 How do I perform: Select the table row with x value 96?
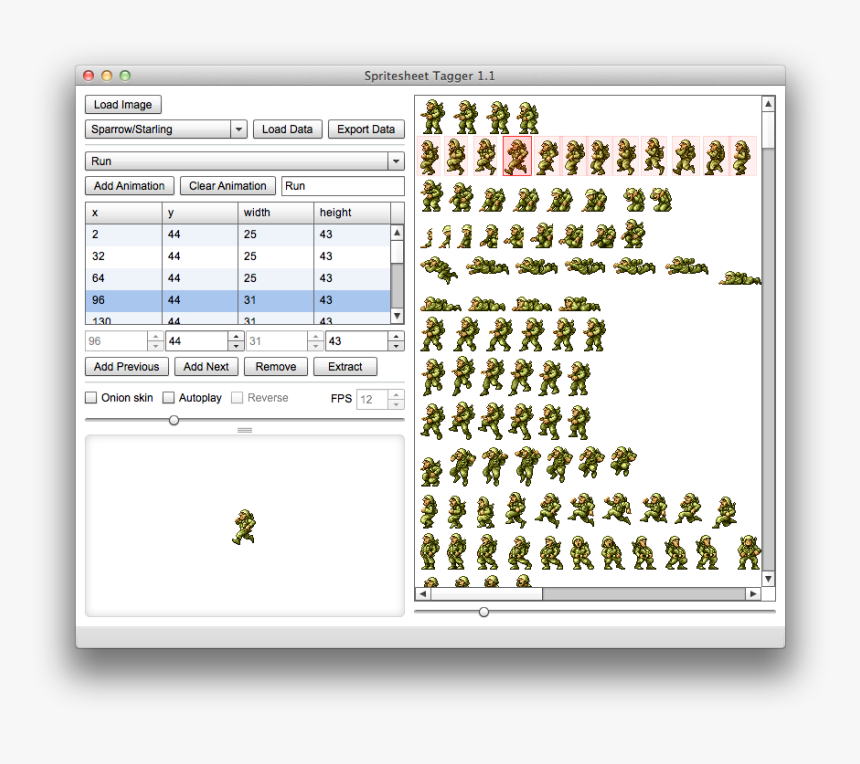[200, 300]
